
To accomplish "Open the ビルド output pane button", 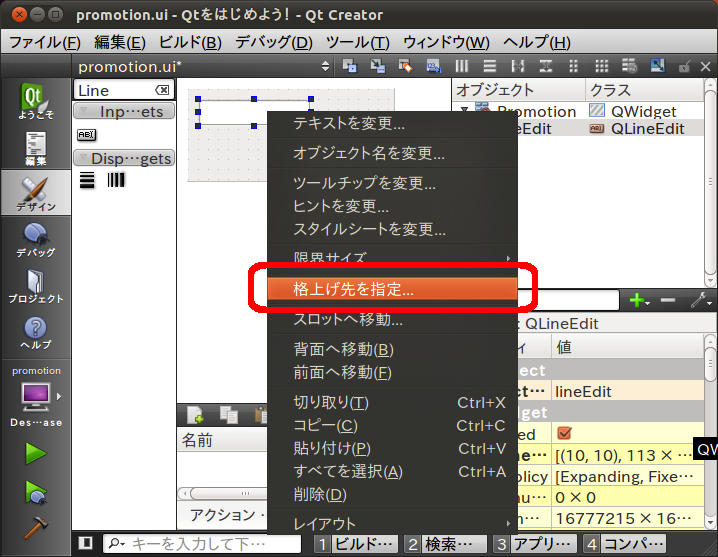I will coord(355,544).
